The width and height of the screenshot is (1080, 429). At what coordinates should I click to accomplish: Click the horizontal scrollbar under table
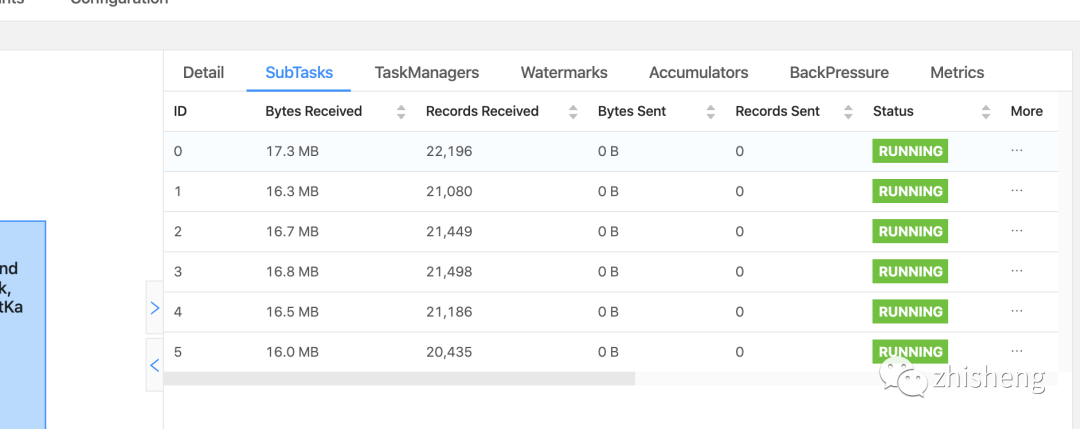point(399,379)
